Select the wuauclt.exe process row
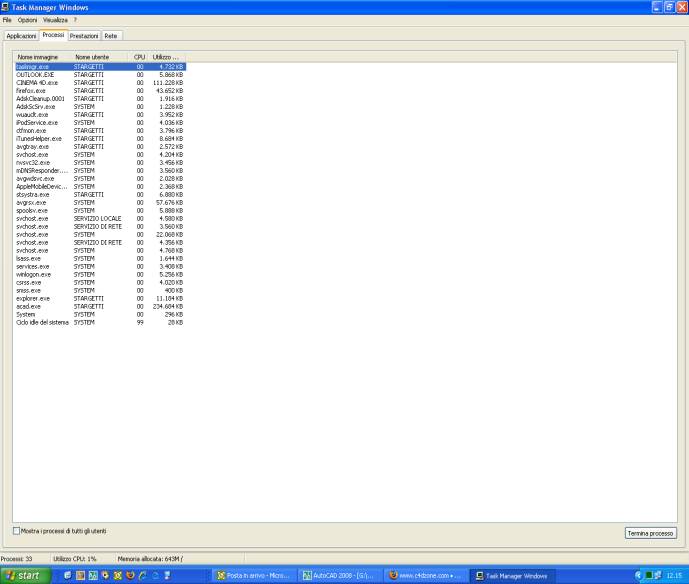This screenshot has width=689, height=584. click(100, 115)
